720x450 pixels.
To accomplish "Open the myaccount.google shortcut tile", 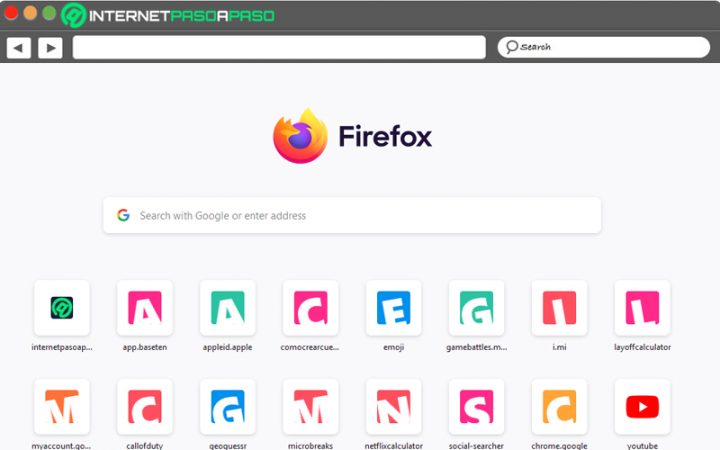I will coord(62,406).
